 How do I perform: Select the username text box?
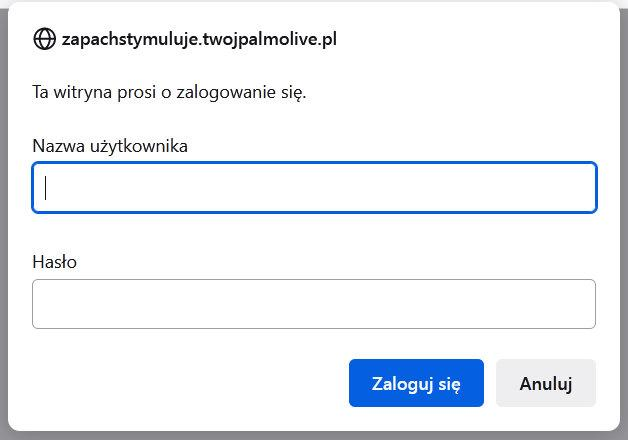314,188
